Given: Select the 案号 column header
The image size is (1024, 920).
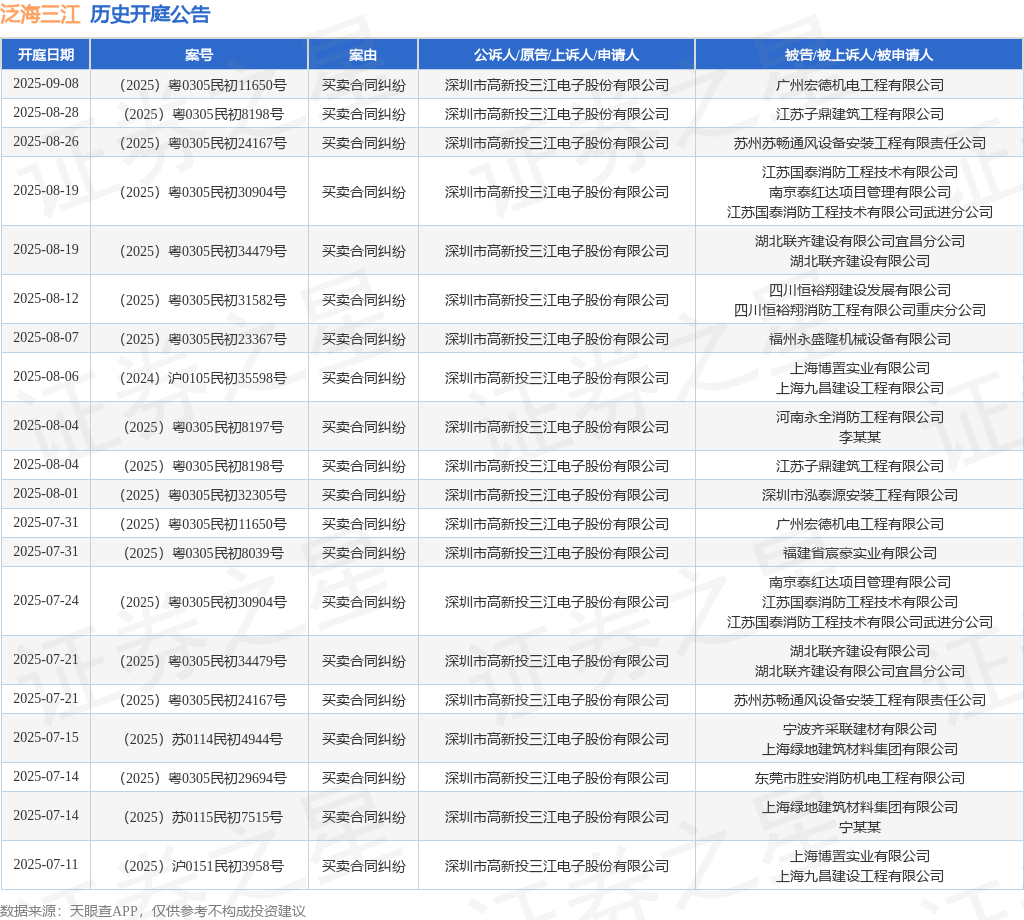Looking at the screenshot, I should (199, 55).
